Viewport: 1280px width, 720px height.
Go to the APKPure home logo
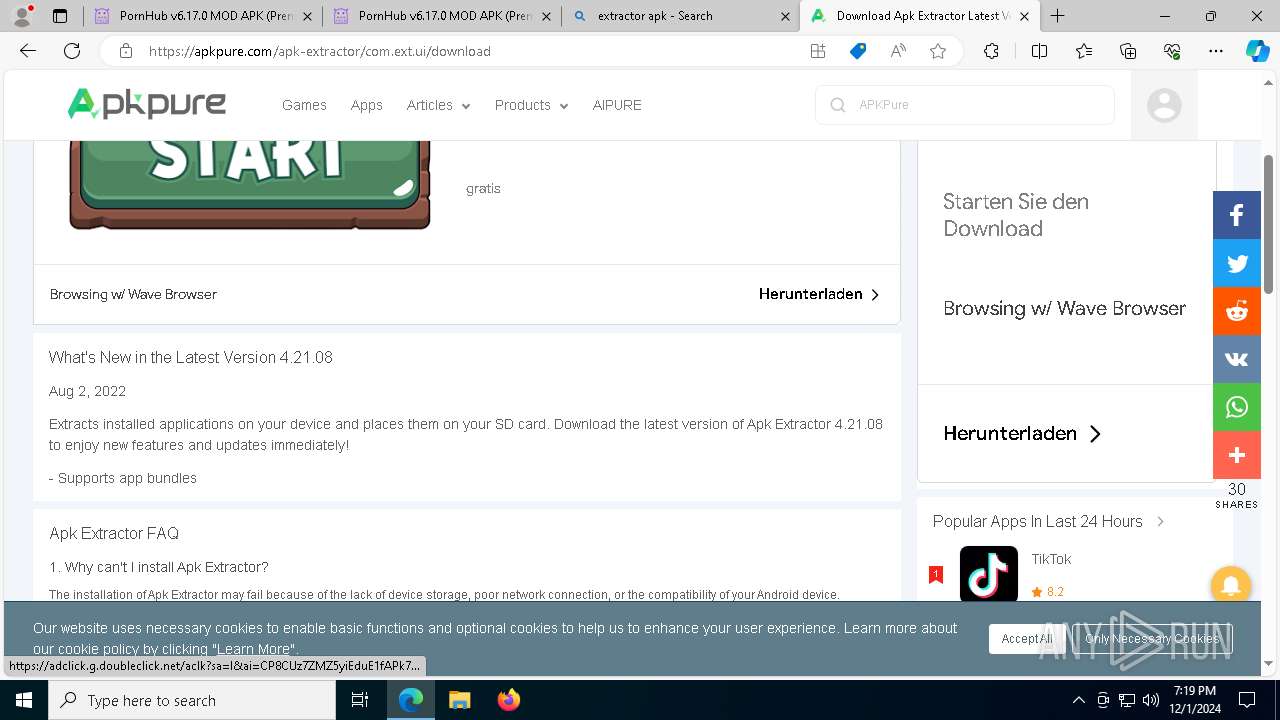coord(147,104)
